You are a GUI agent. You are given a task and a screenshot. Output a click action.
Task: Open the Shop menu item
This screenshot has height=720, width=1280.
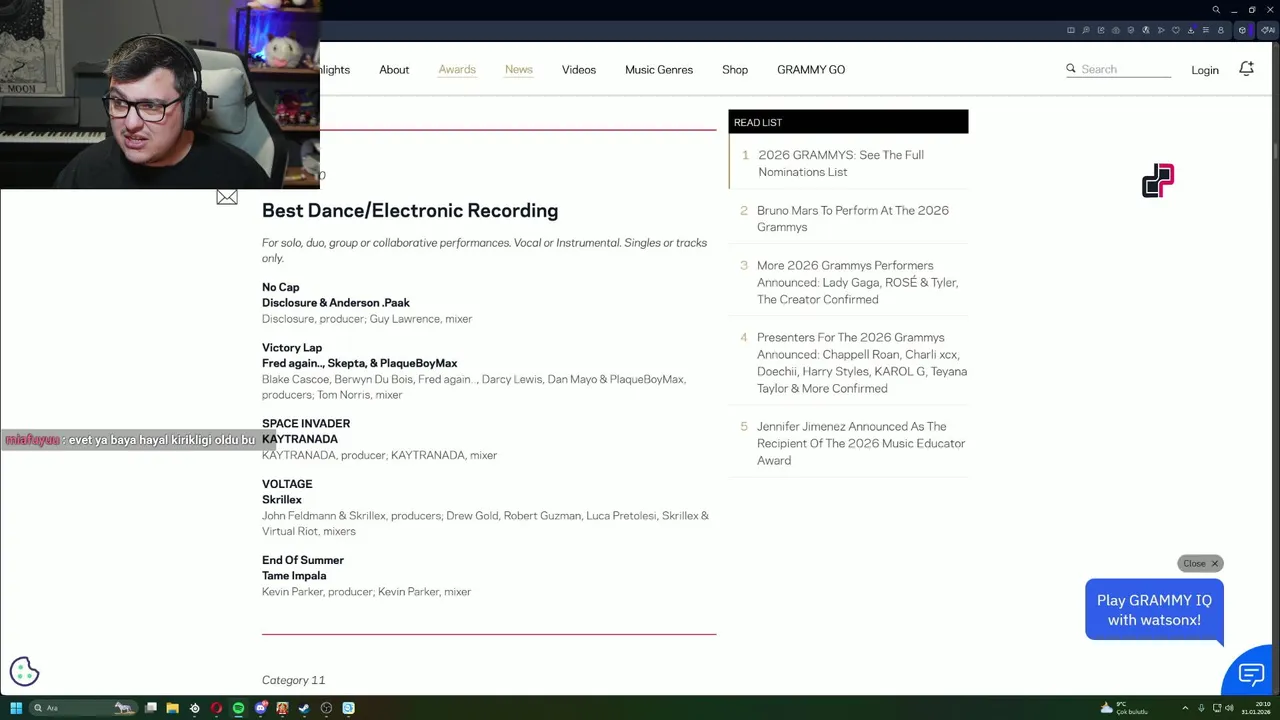(x=735, y=69)
